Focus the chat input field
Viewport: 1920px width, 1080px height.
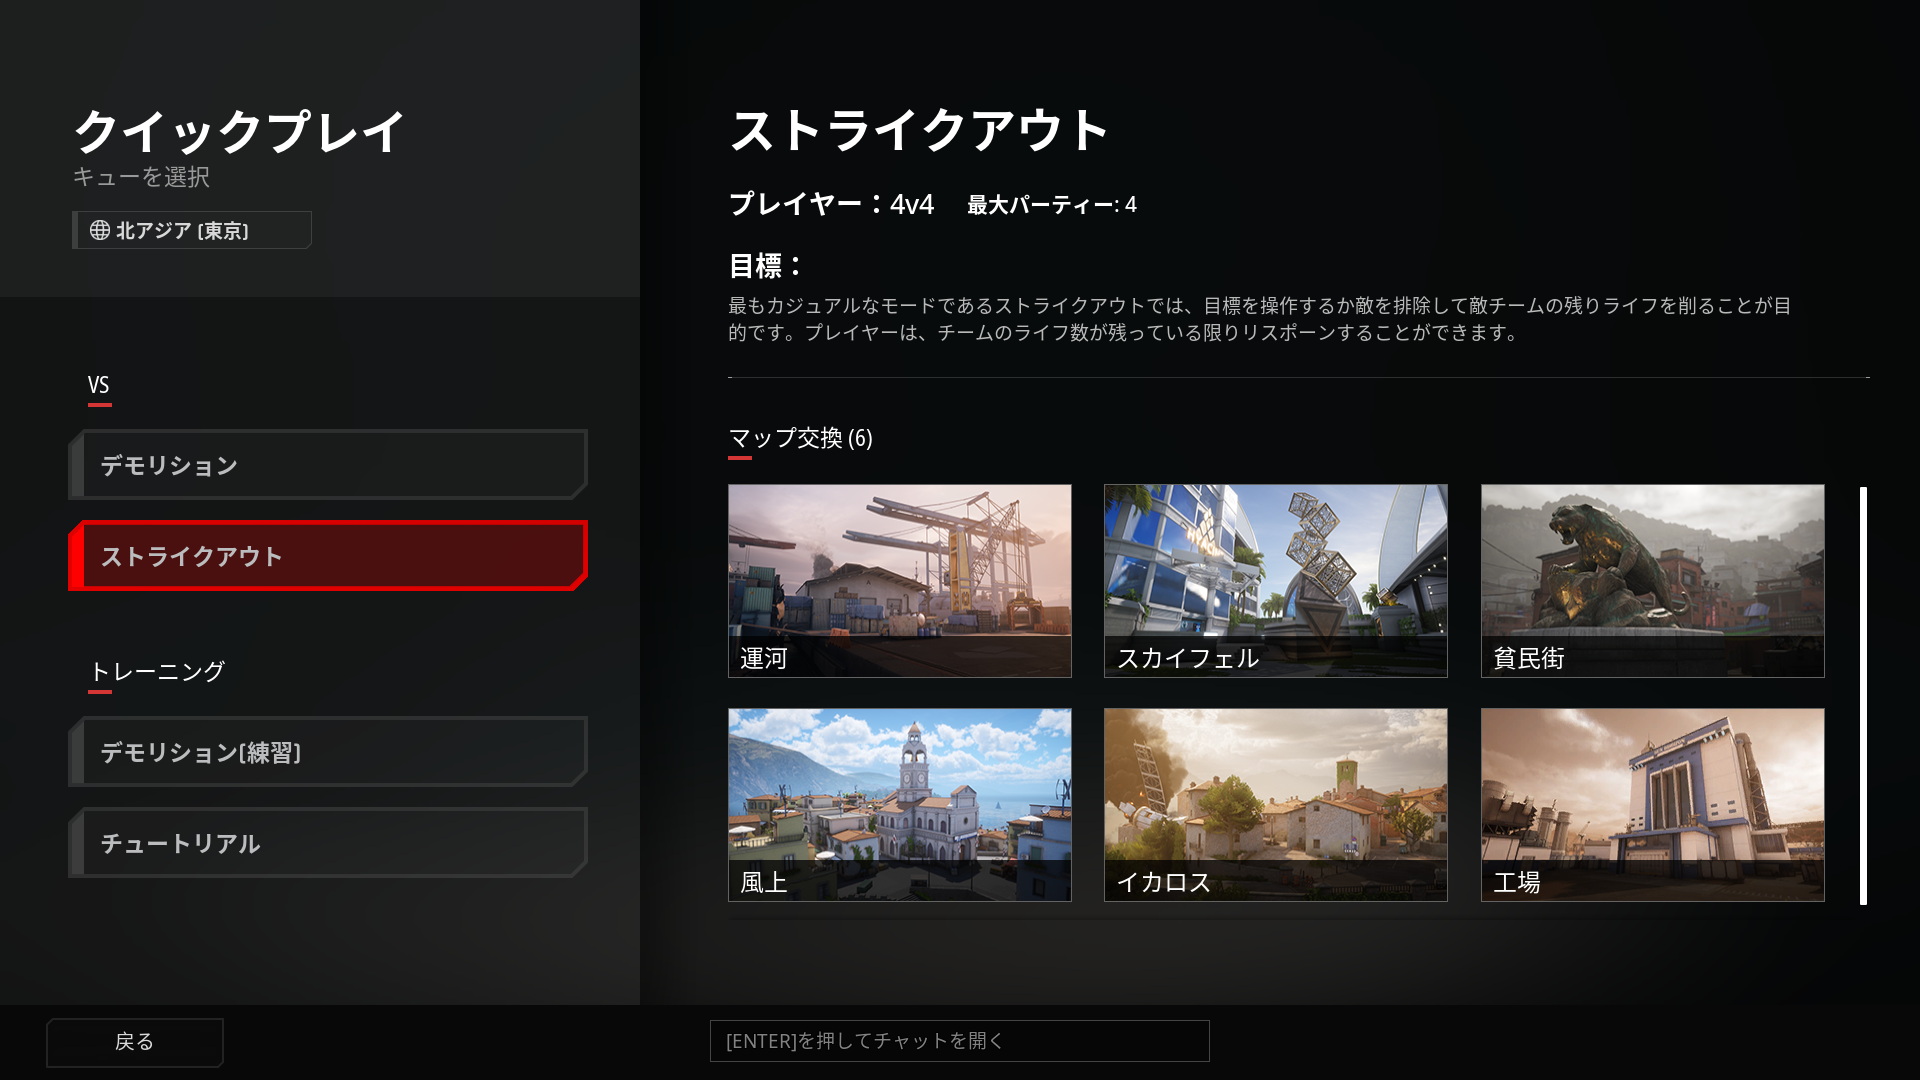(x=959, y=1041)
